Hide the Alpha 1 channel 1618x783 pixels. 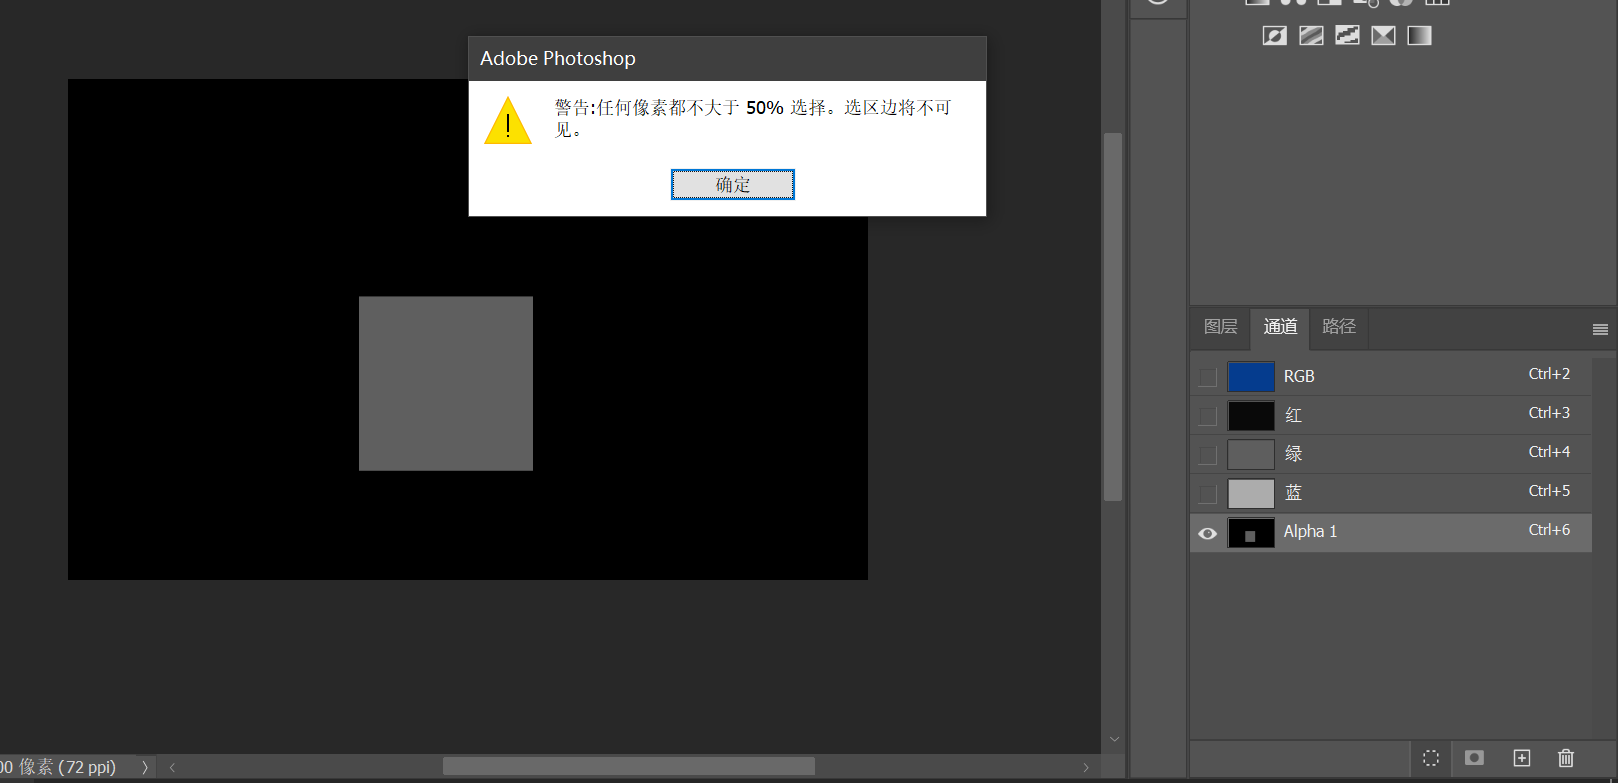1208,533
